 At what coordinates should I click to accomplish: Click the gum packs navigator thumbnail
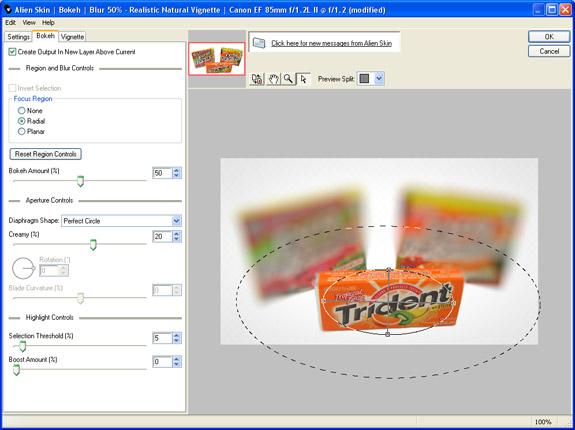tap(217, 59)
